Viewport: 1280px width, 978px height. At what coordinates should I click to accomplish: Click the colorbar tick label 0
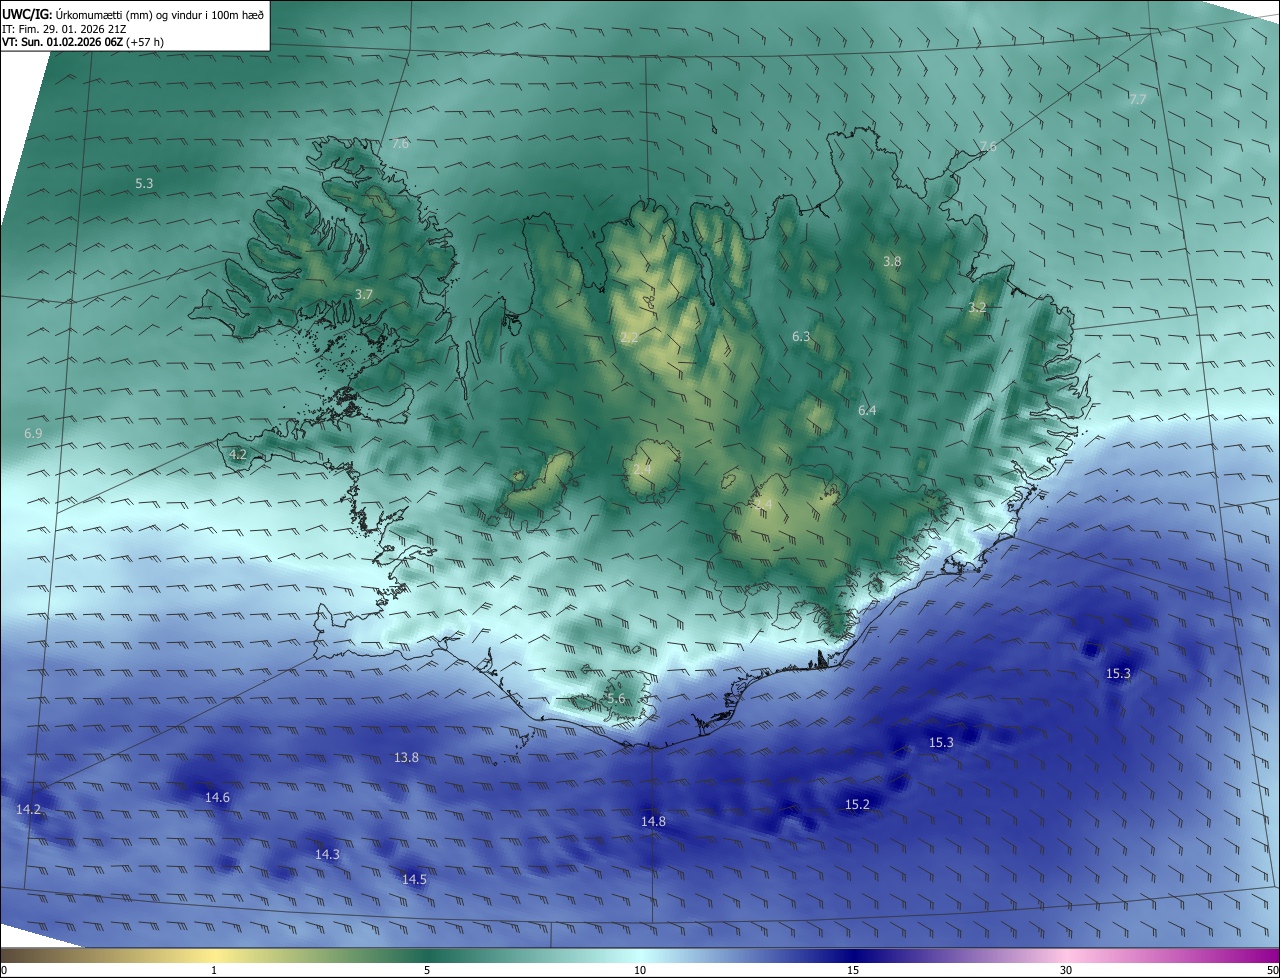[x=4, y=970]
